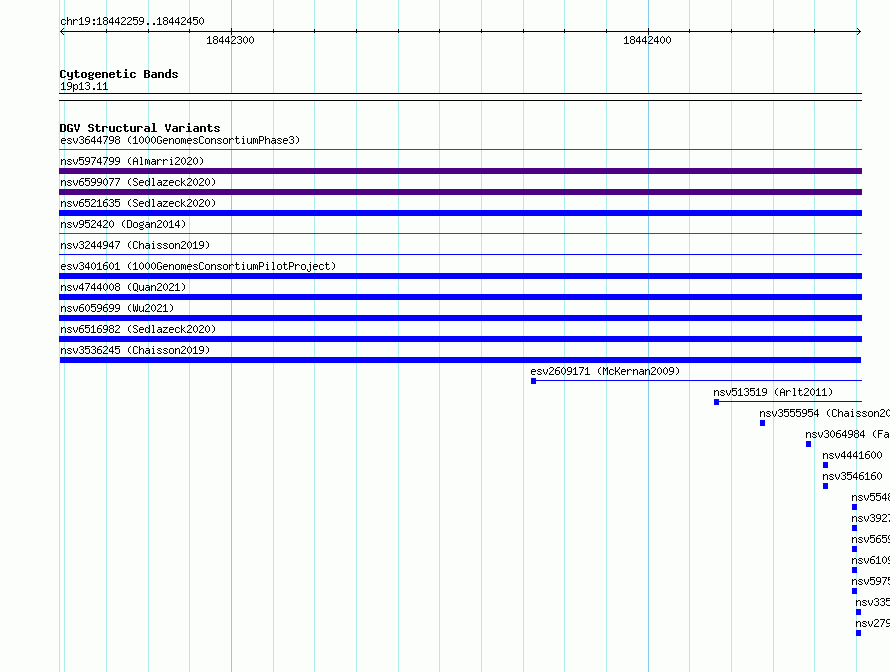890x672 pixels.
Task: Select the blue bar for nsv6059699
Action: tap(460, 318)
